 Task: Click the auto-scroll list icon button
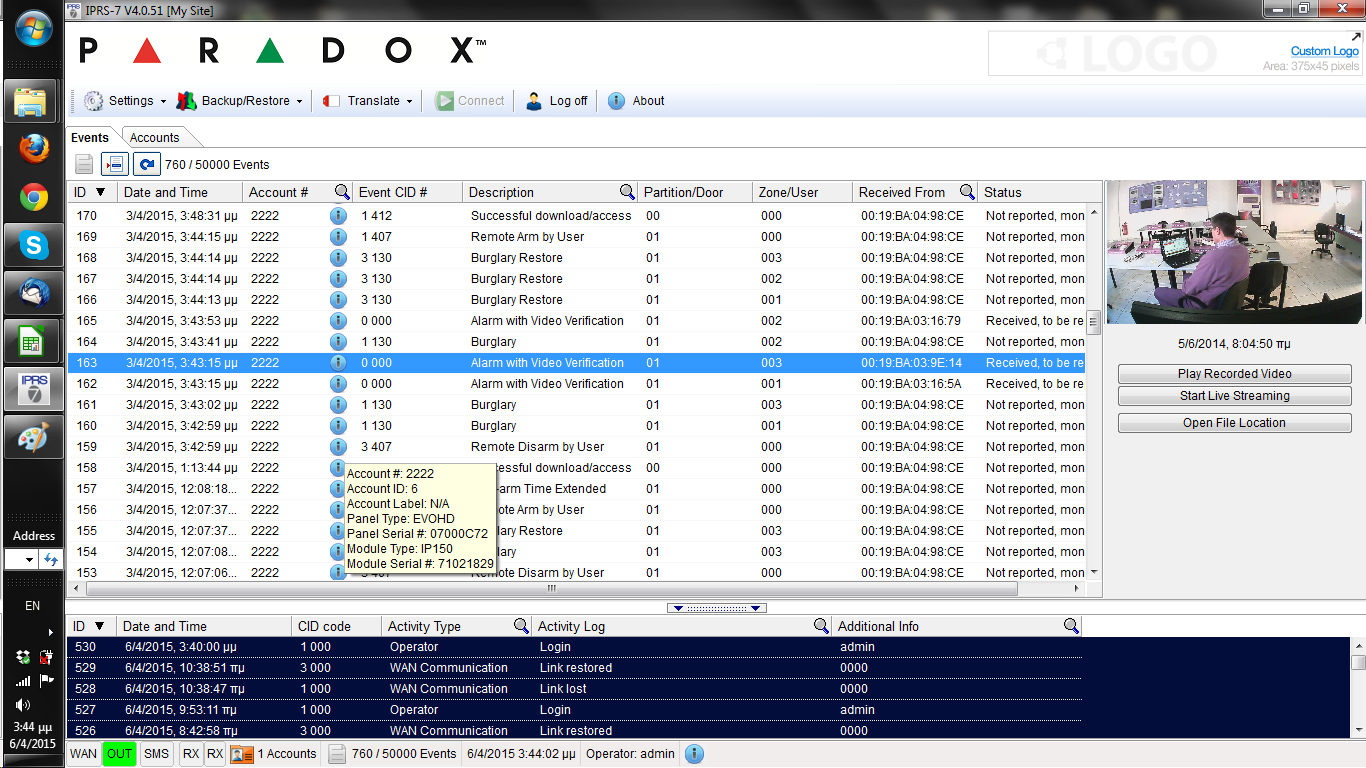coord(115,164)
